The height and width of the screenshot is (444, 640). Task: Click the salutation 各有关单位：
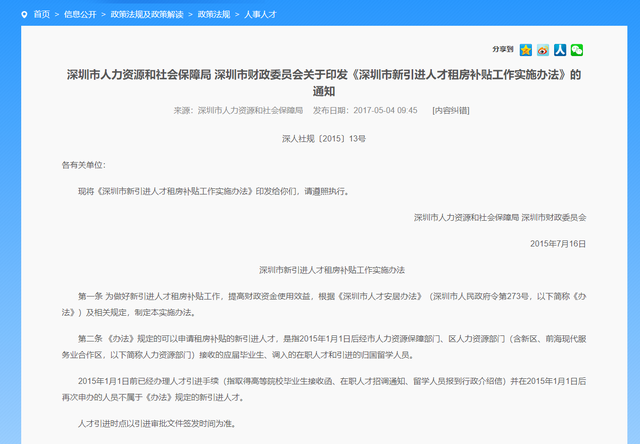pyautogui.click(x=84, y=165)
